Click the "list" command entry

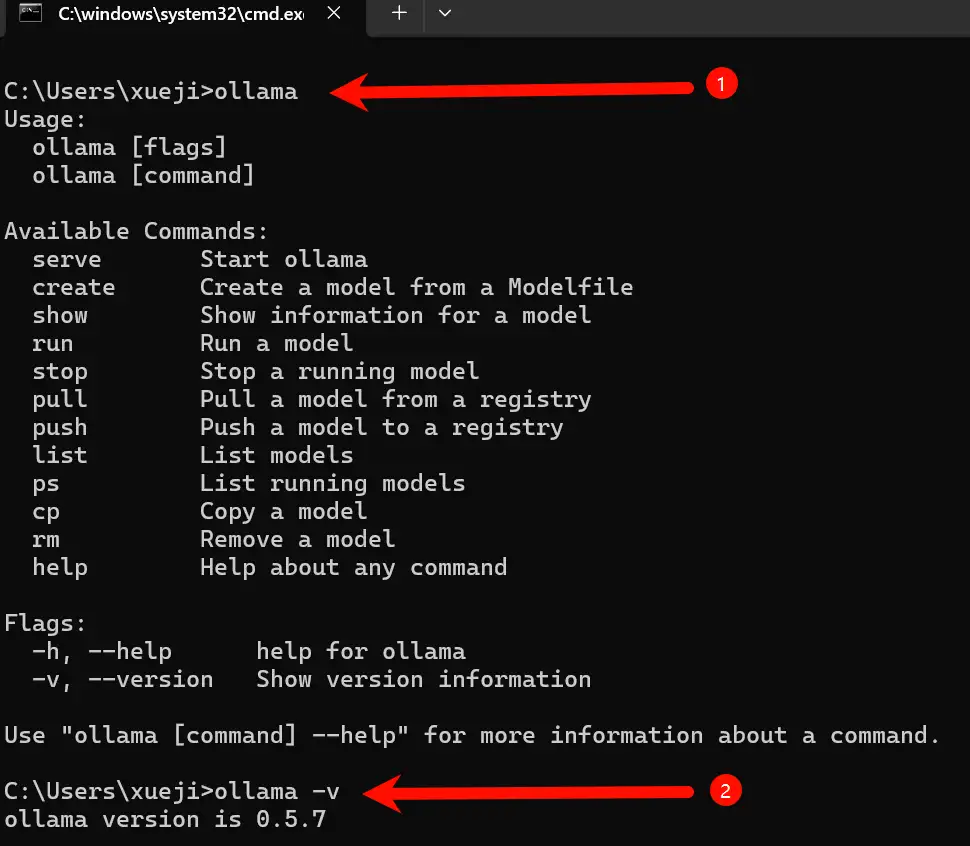tap(60, 456)
